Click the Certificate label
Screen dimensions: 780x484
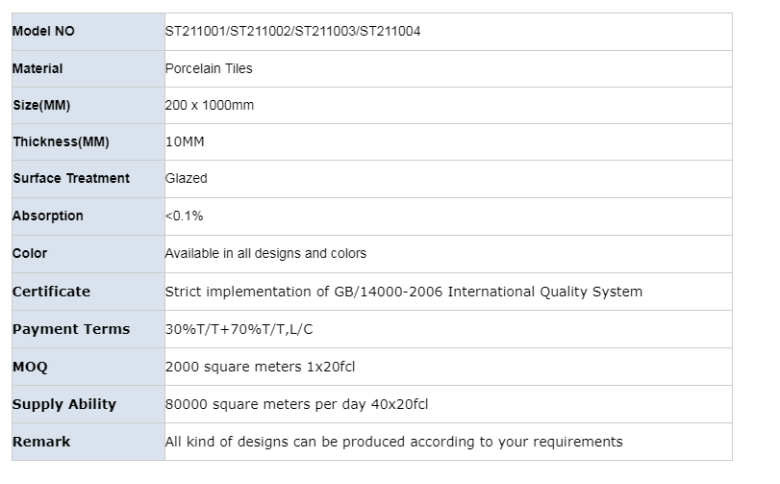click(51, 292)
